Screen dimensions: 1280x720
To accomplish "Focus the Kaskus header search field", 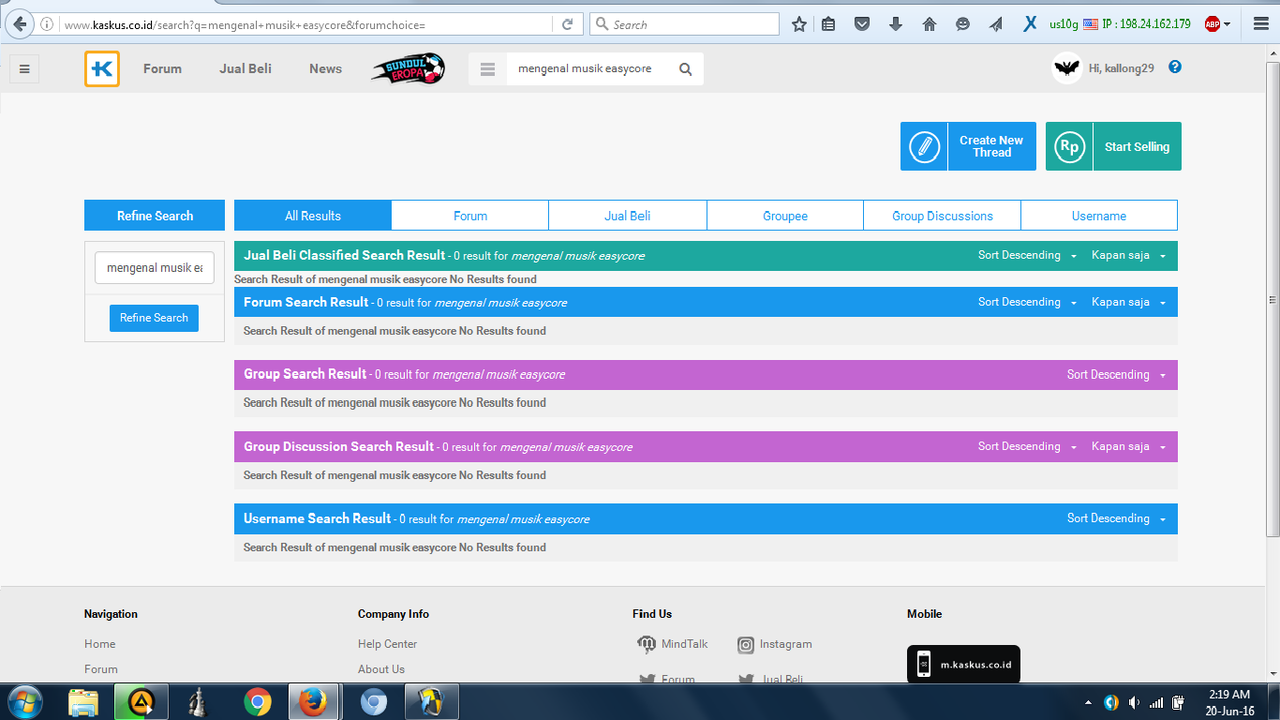I will coord(590,69).
